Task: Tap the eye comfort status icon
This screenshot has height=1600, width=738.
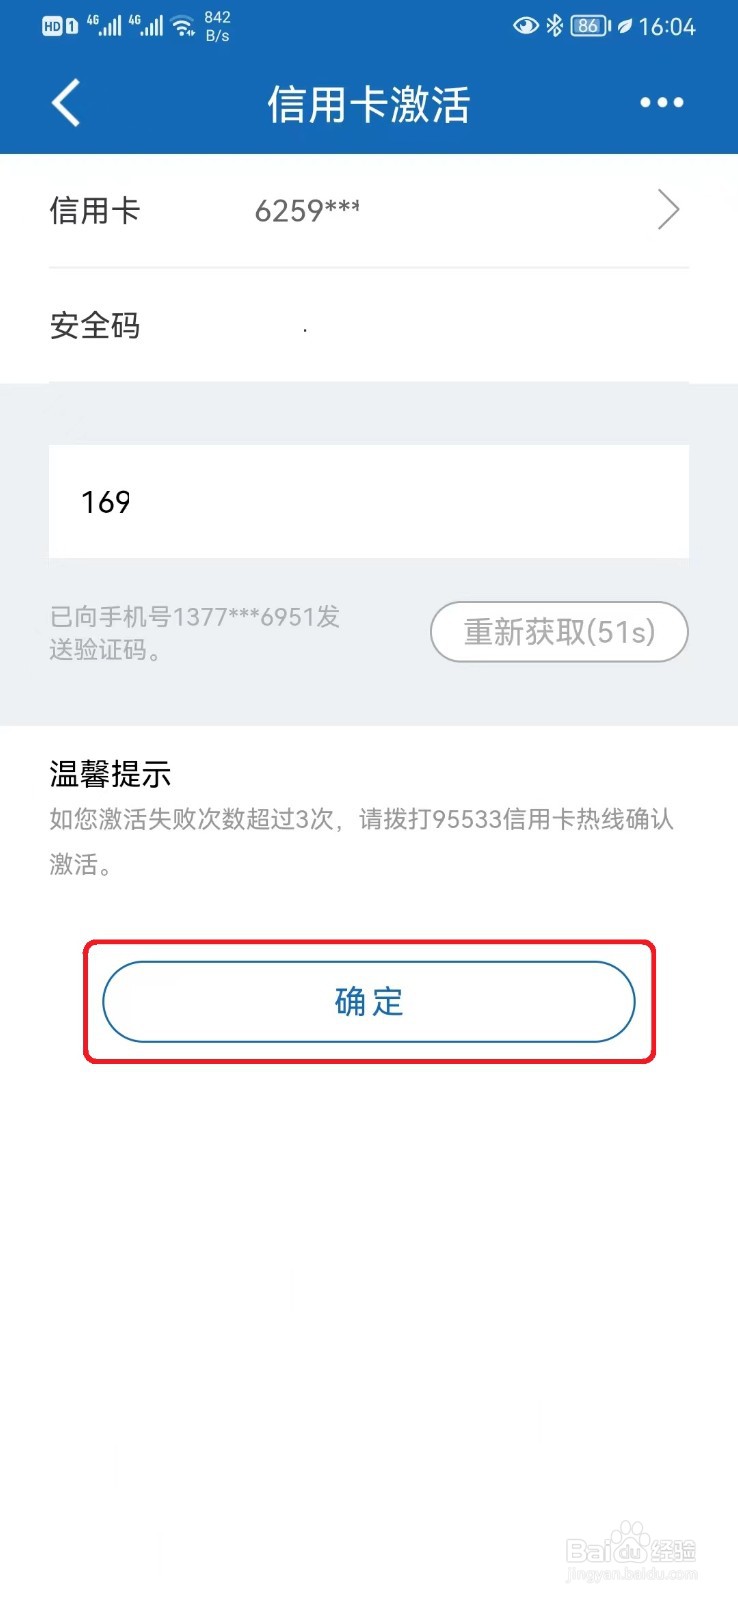Action: pyautogui.click(x=525, y=26)
